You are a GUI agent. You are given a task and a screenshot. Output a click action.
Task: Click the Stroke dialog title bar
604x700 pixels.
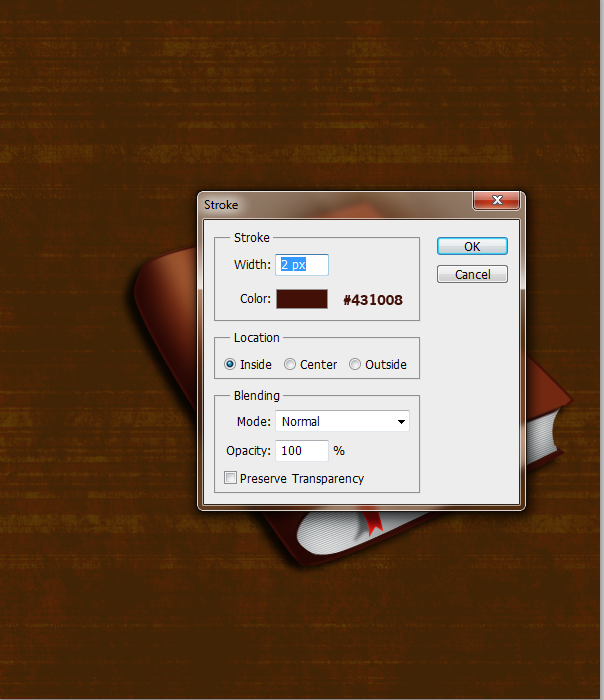[x=335, y=205]
